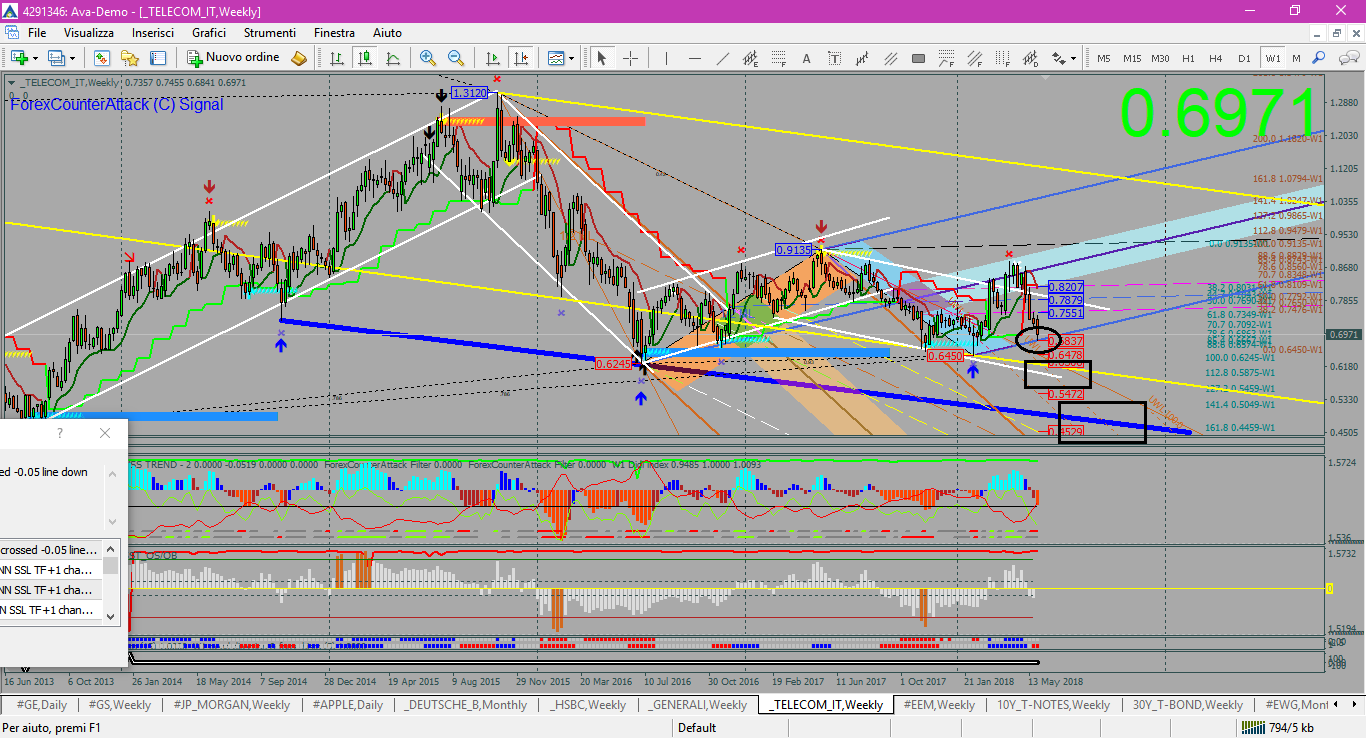Expand the new chart dropdown arrow
The image size is (1366, 738).
click(35, 58)
